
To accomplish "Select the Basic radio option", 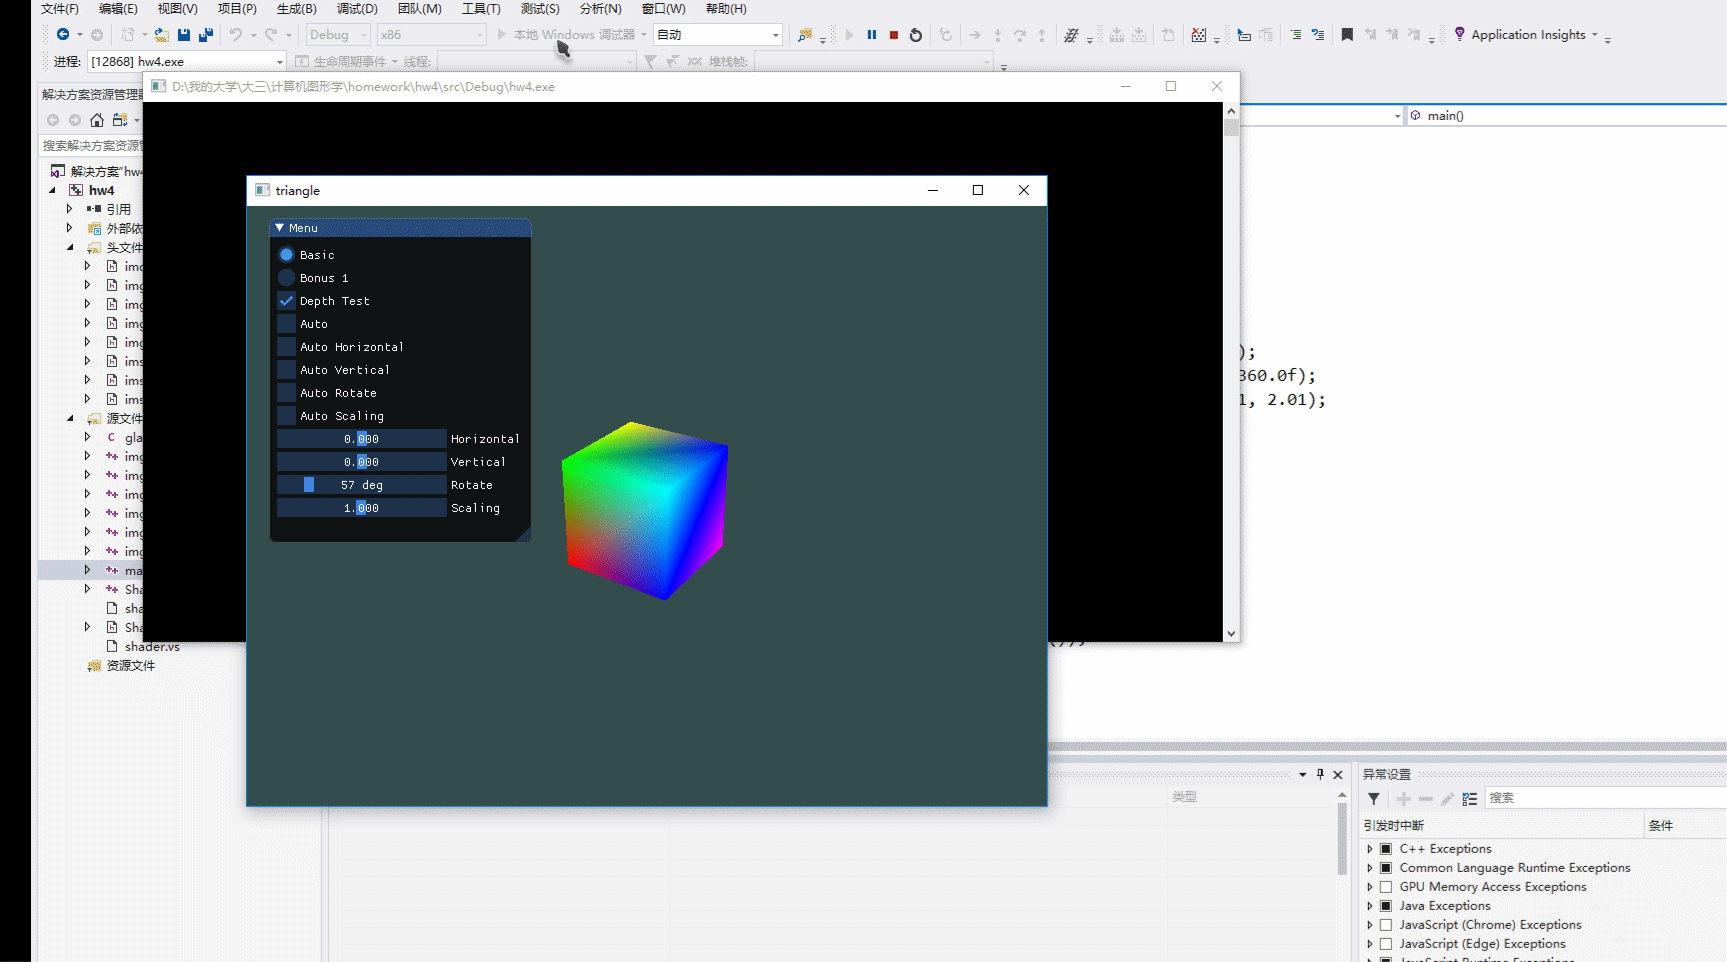I will tap(286, 255).
